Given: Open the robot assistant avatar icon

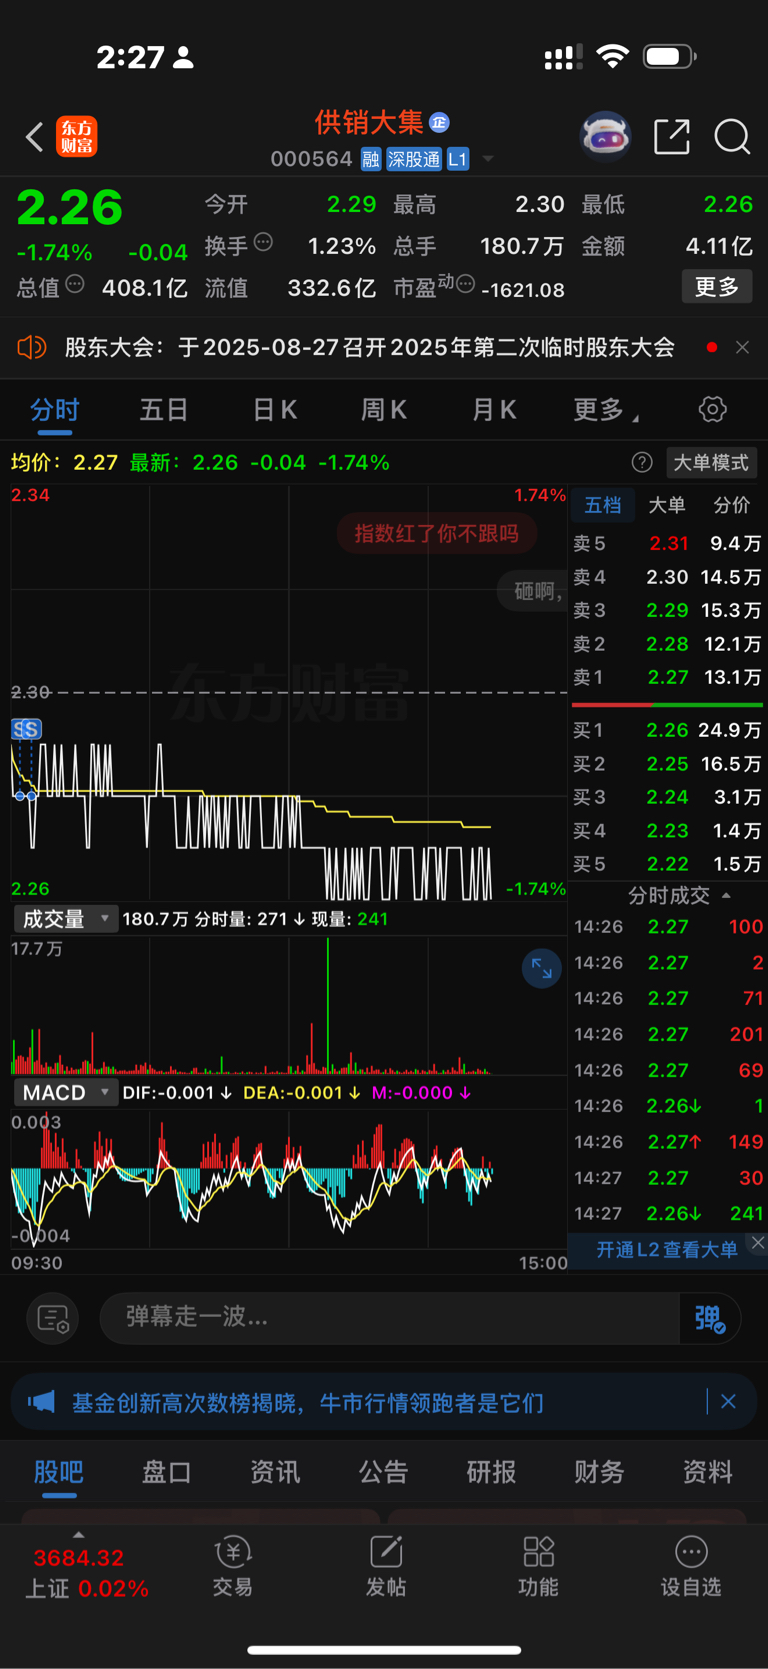Looking at the screenshot, I should [606, 136].
